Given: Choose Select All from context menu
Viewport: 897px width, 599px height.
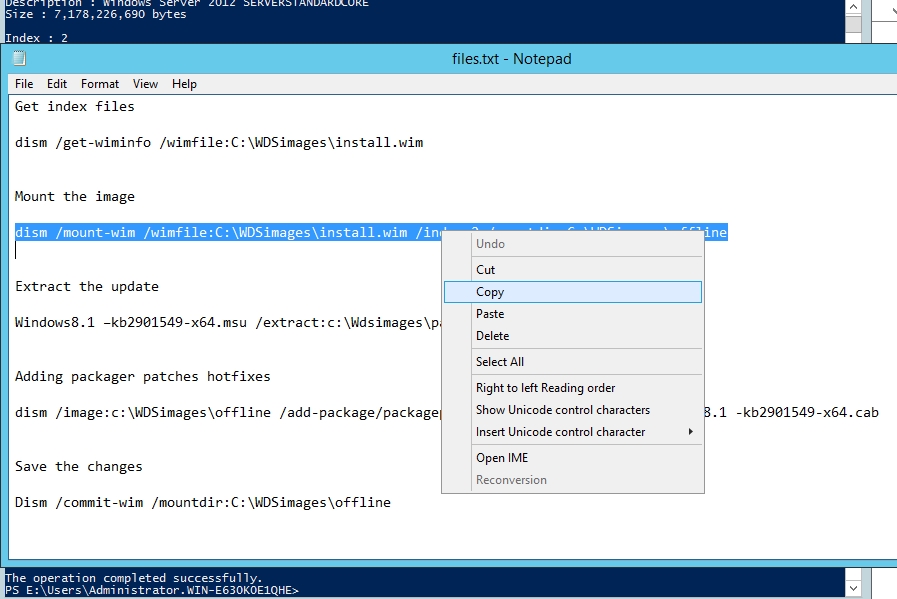Looking at the screenshot, I should coord(500,362).
